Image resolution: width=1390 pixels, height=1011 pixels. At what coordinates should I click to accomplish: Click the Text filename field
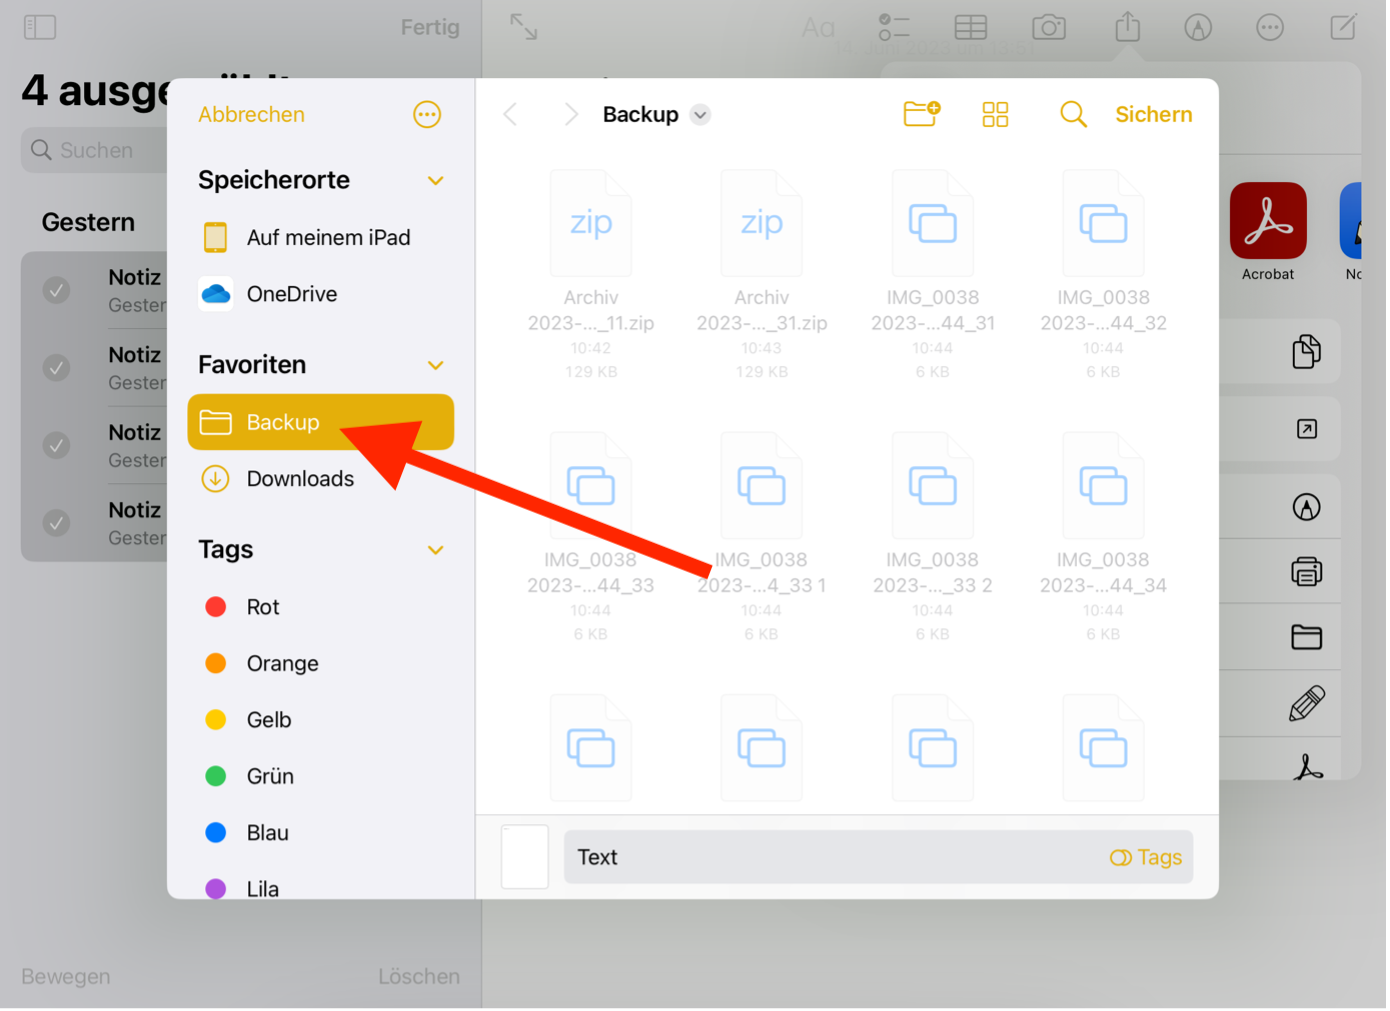(x=830, y=857)
